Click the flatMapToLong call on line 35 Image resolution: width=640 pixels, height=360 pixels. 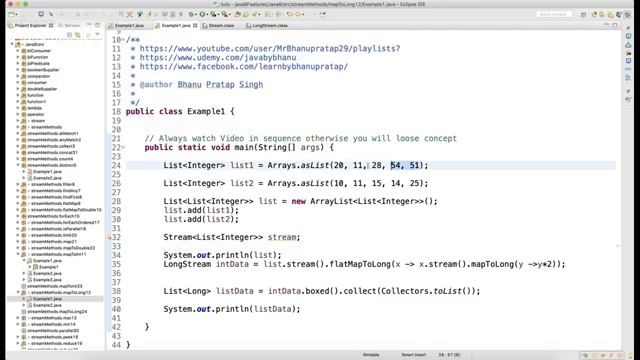click(360, 264)
